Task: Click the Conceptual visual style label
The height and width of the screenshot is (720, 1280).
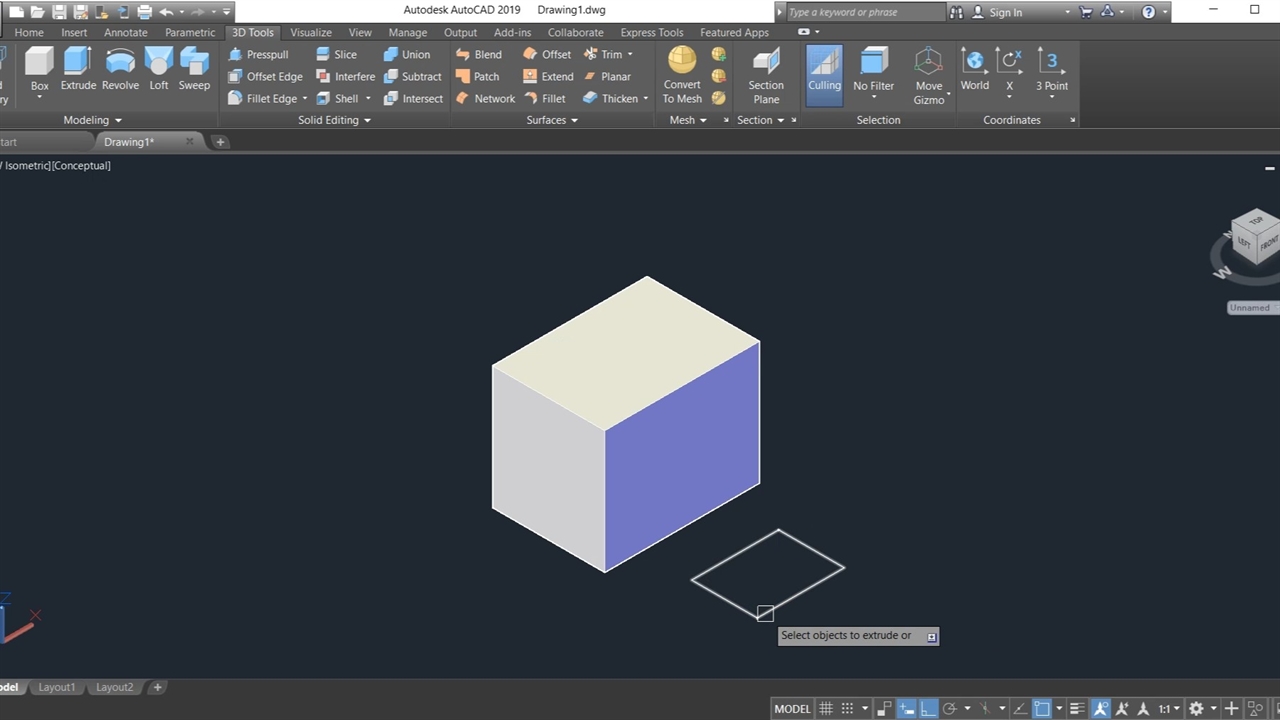Action: pos(81,166)
